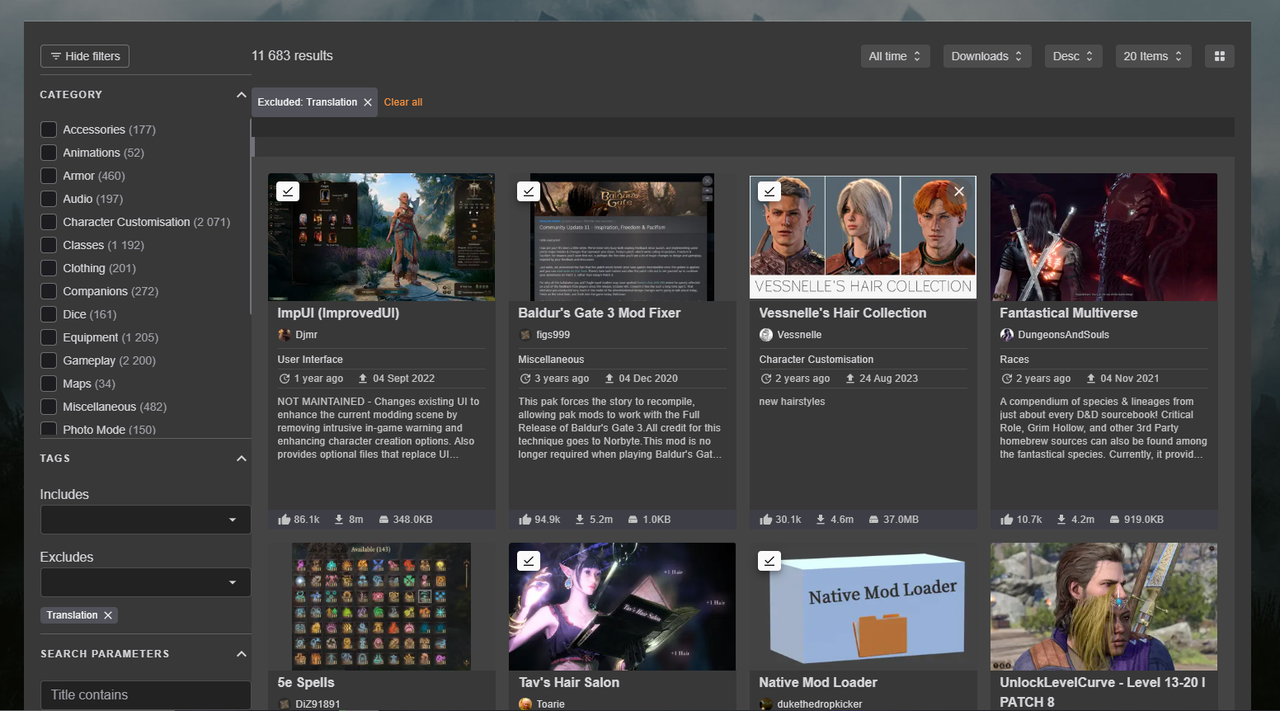1280x711 pixels.
Task: Open the 20 Items per page dropdown
Action: [1154, 56]
